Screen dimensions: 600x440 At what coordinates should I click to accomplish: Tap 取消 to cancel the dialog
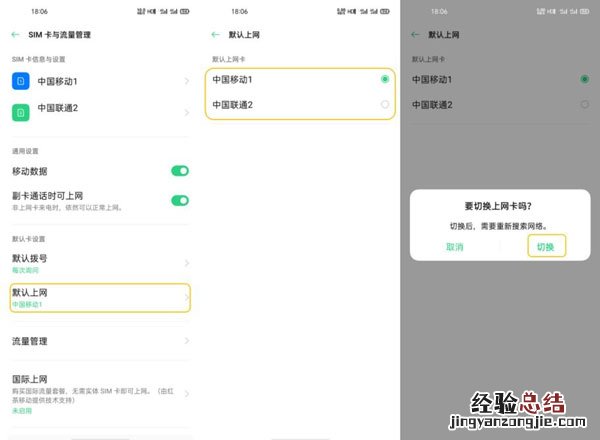[x=455, y=247]
